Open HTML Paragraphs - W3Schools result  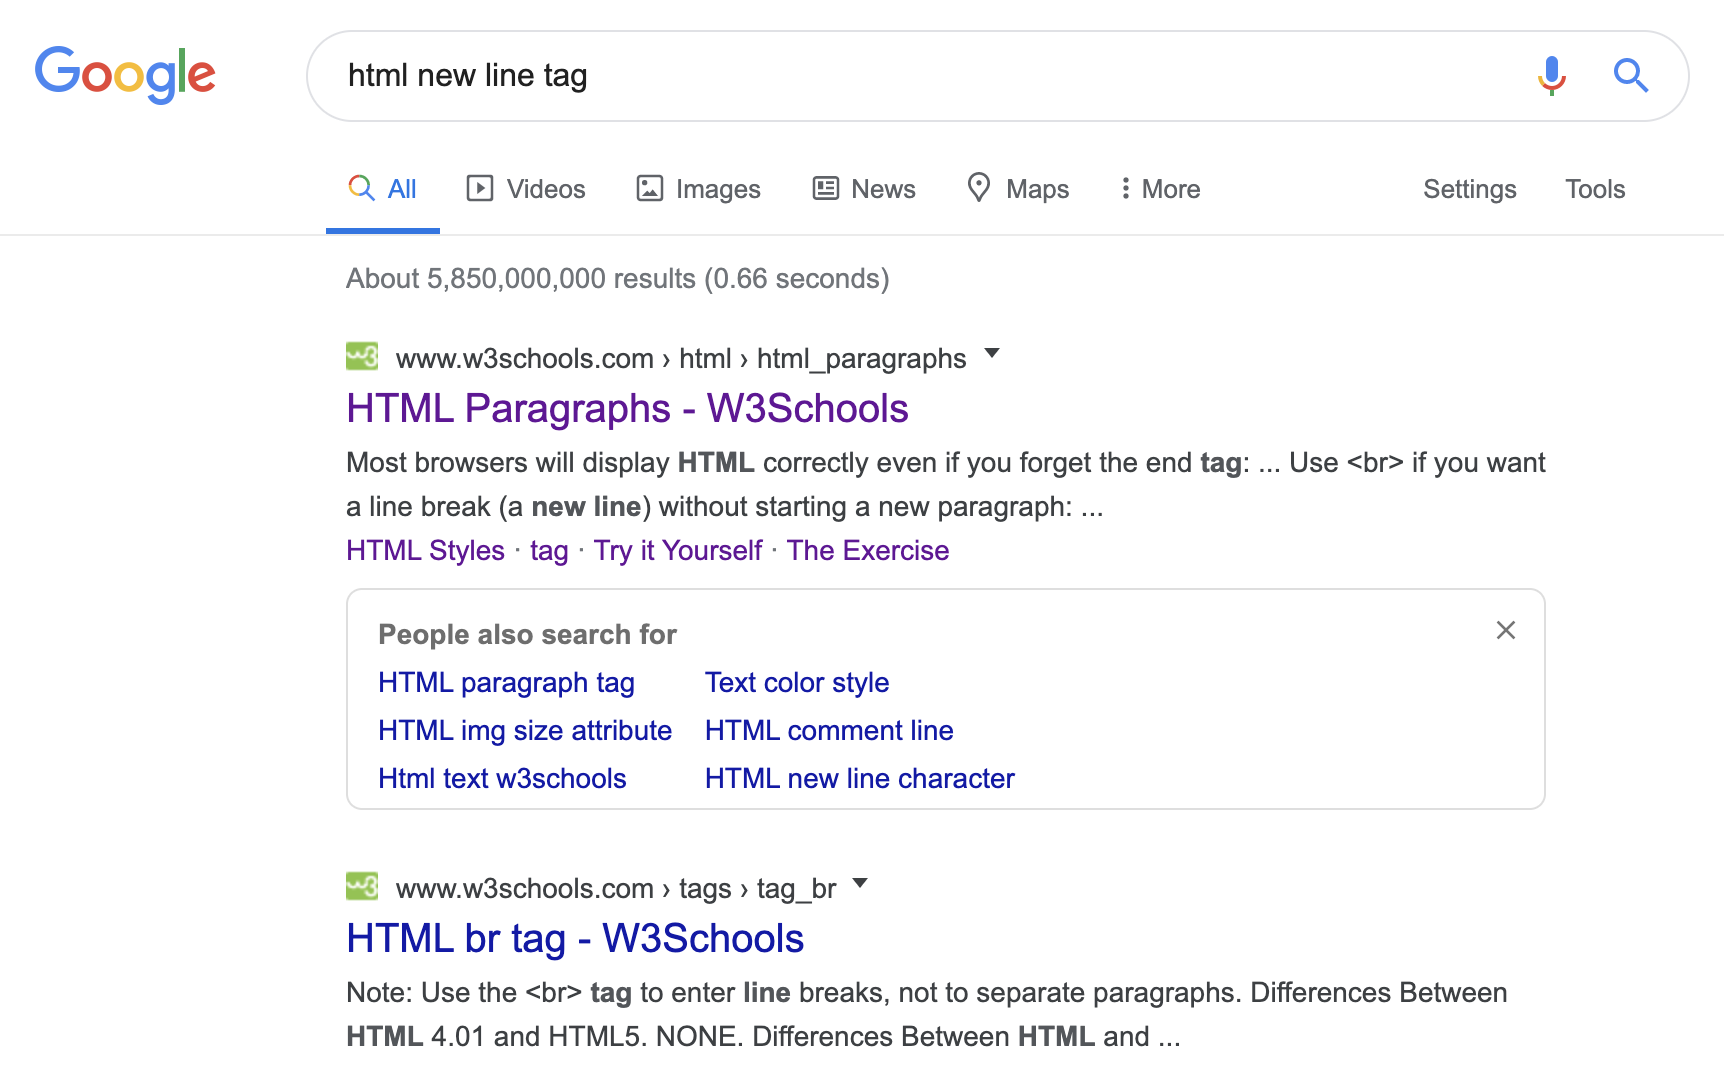click(x=627, y=409)
